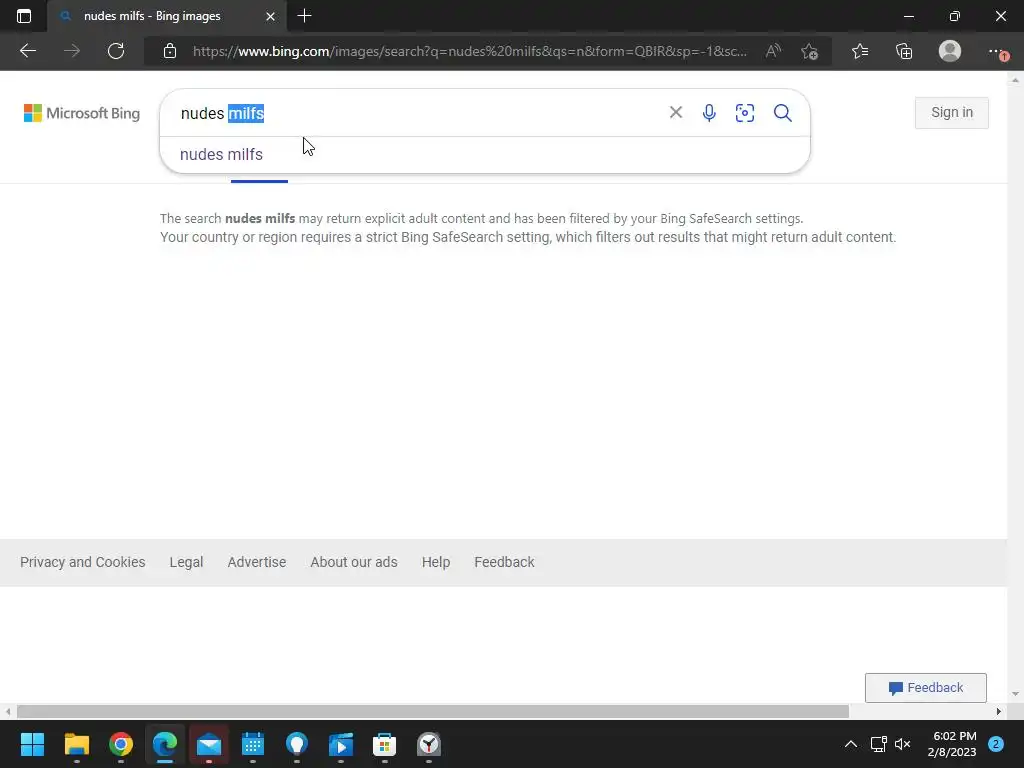Click the Edge icon in taskbar
Viewport: 1024px width, 768px height.
(165, 744)
